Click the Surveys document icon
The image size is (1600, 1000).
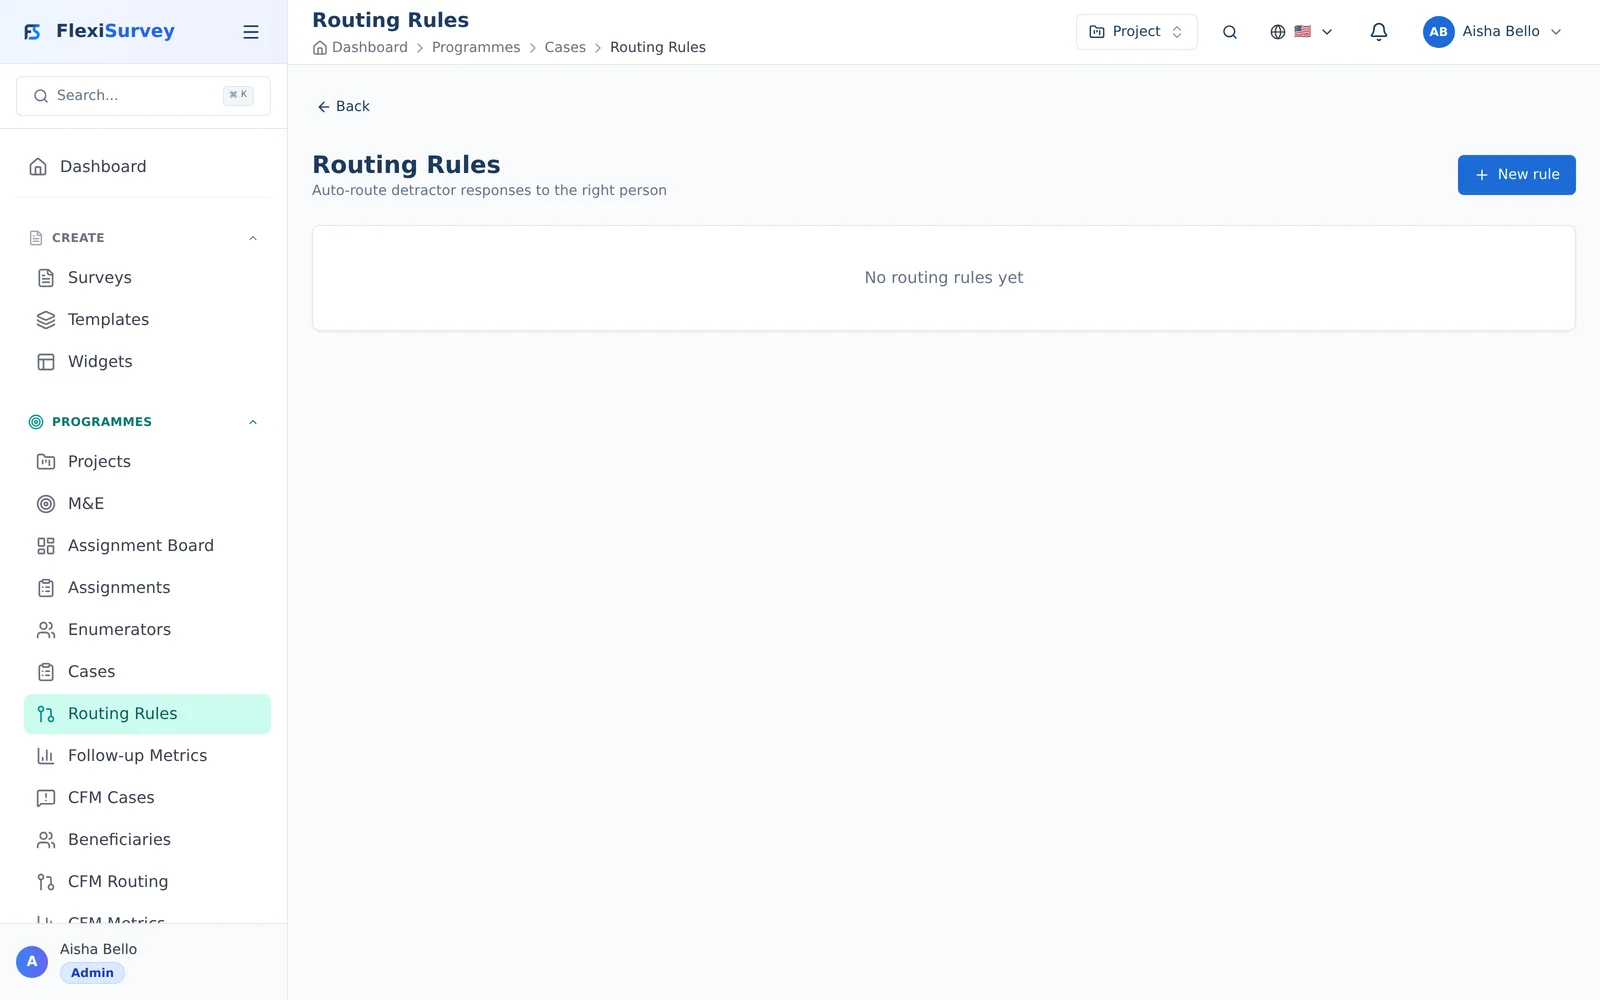[46, 278]
